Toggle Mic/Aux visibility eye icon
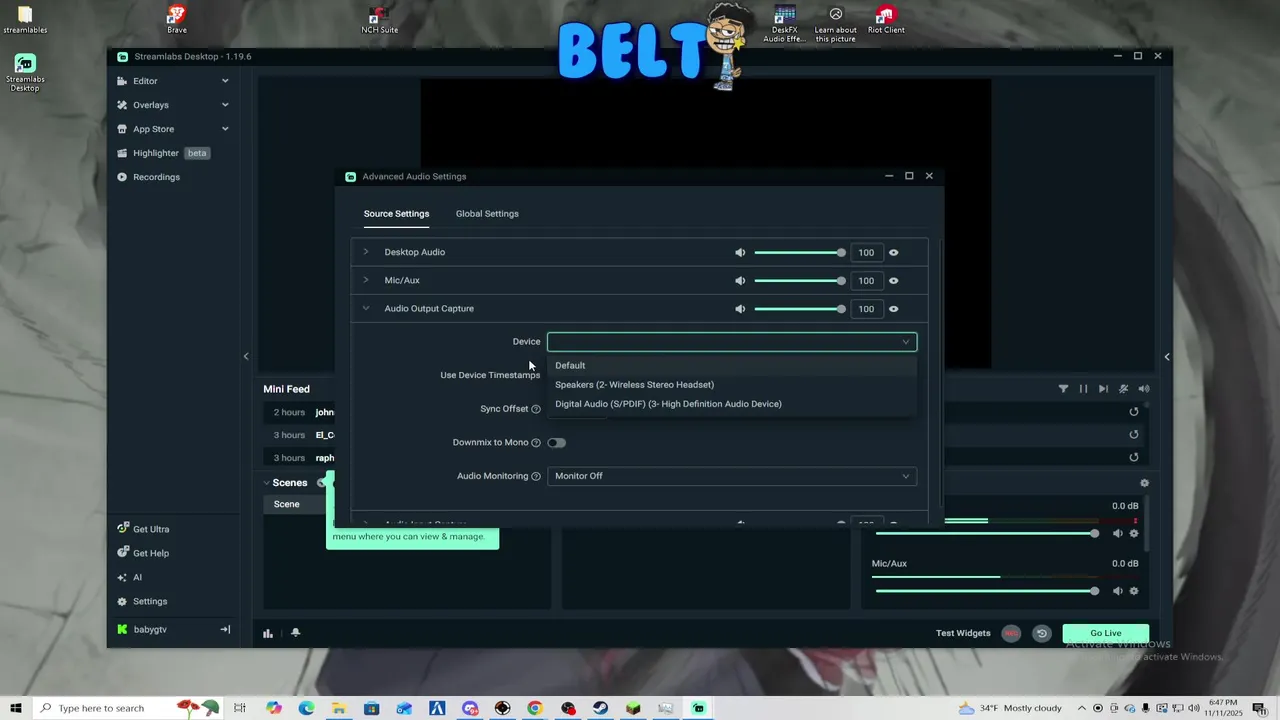1280x720 pixels. [x=894, y=281]
